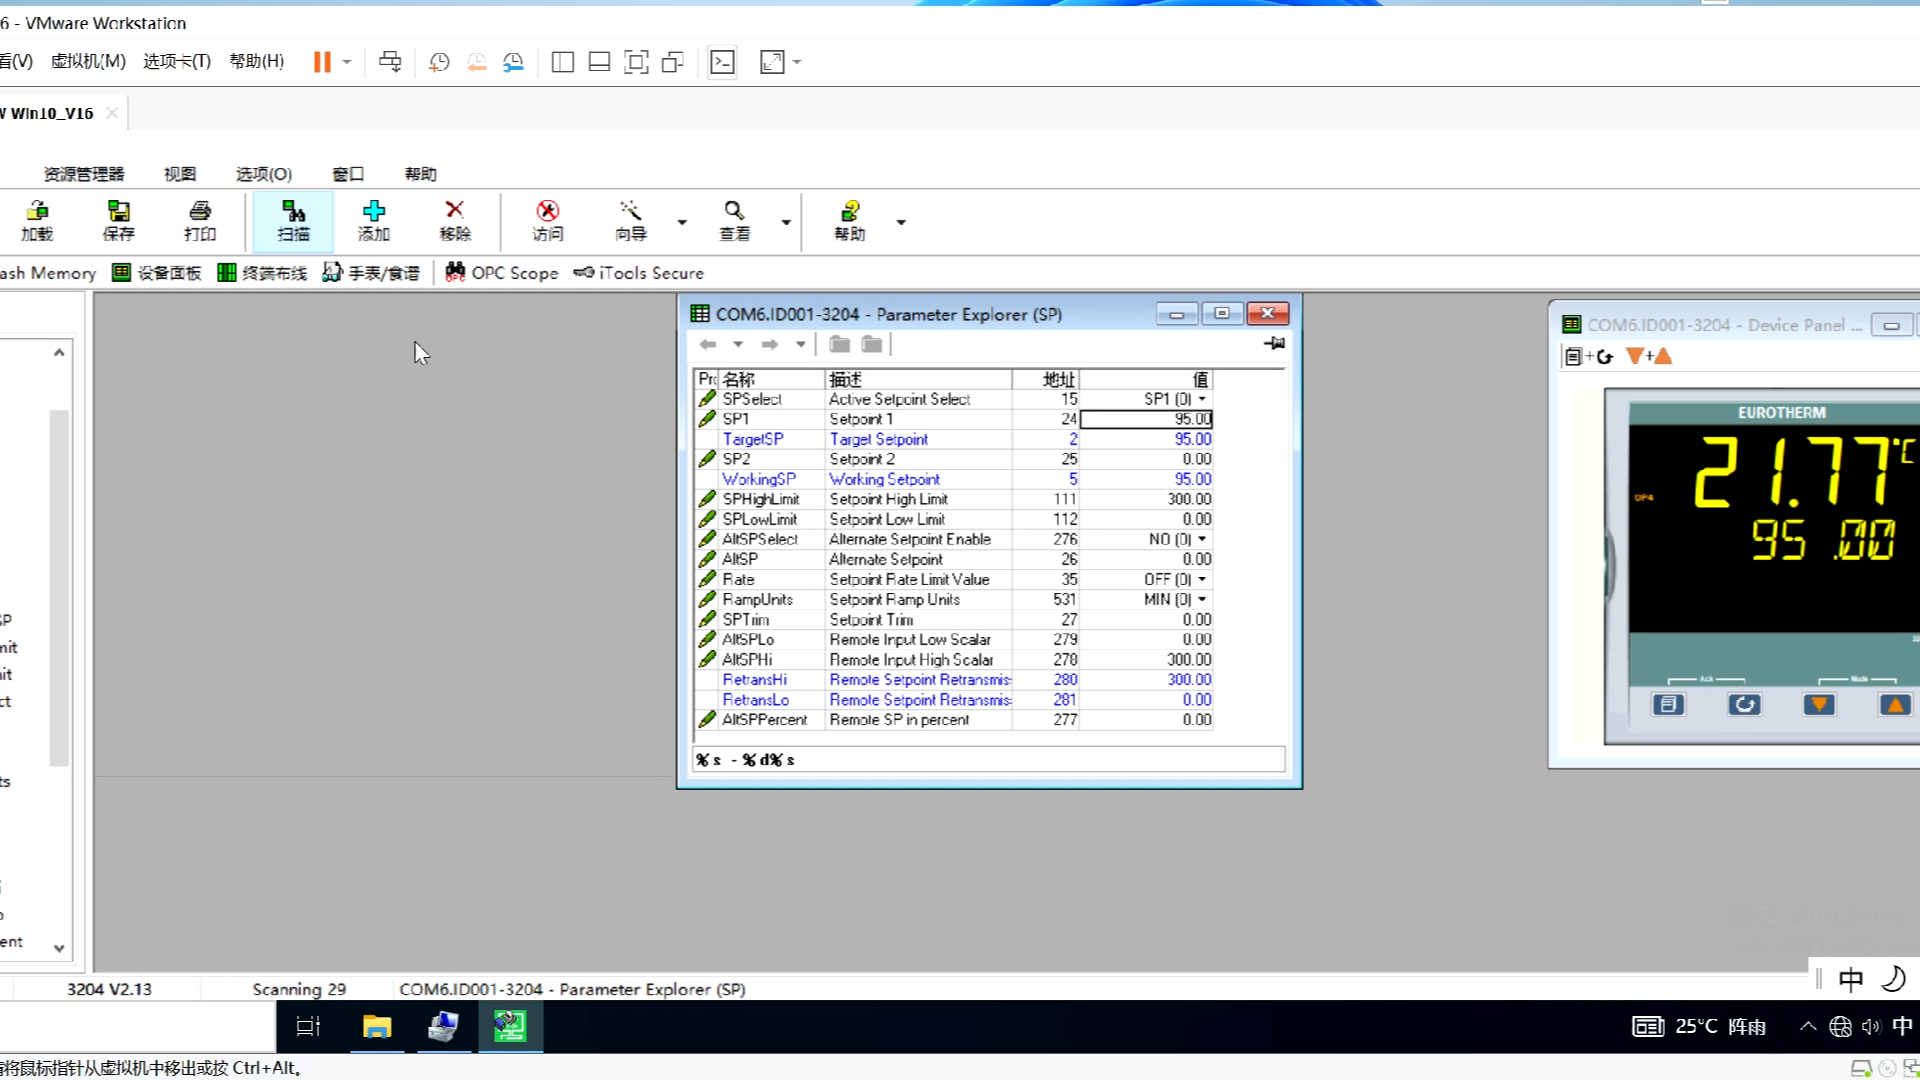
Task: Open SPSelect value dropdown
Action: pyautogui.click(x=1202, y=399)
